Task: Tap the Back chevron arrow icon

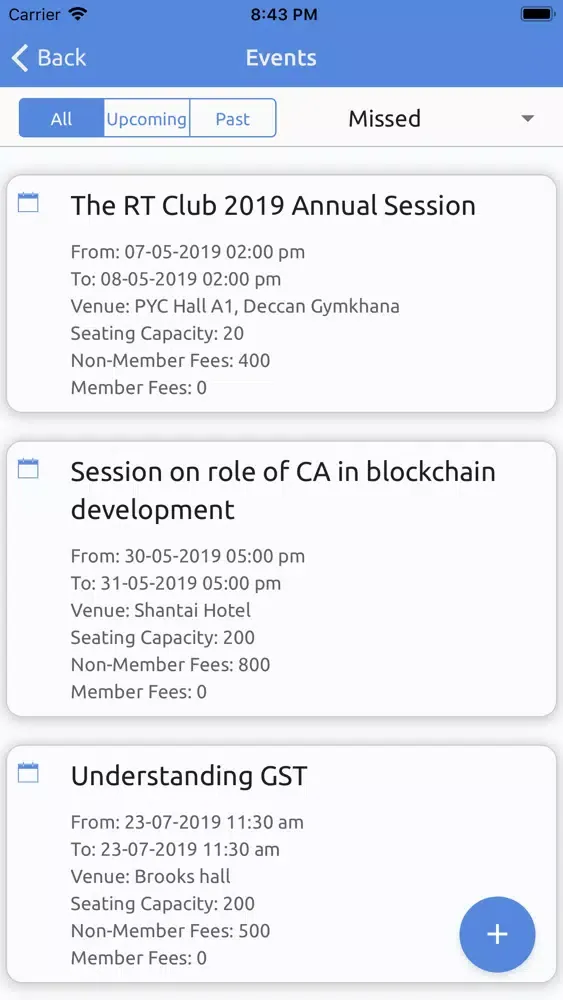Action: pyautogui.click(x=20, y=58)
